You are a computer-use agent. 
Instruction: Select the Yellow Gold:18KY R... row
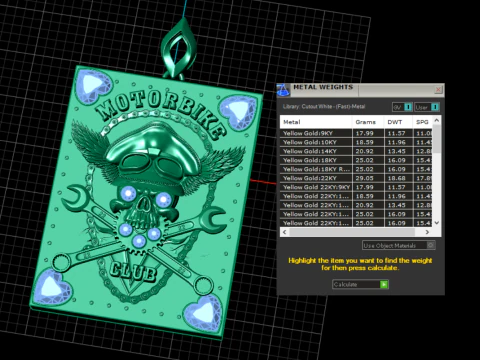(x=356, y=169)
